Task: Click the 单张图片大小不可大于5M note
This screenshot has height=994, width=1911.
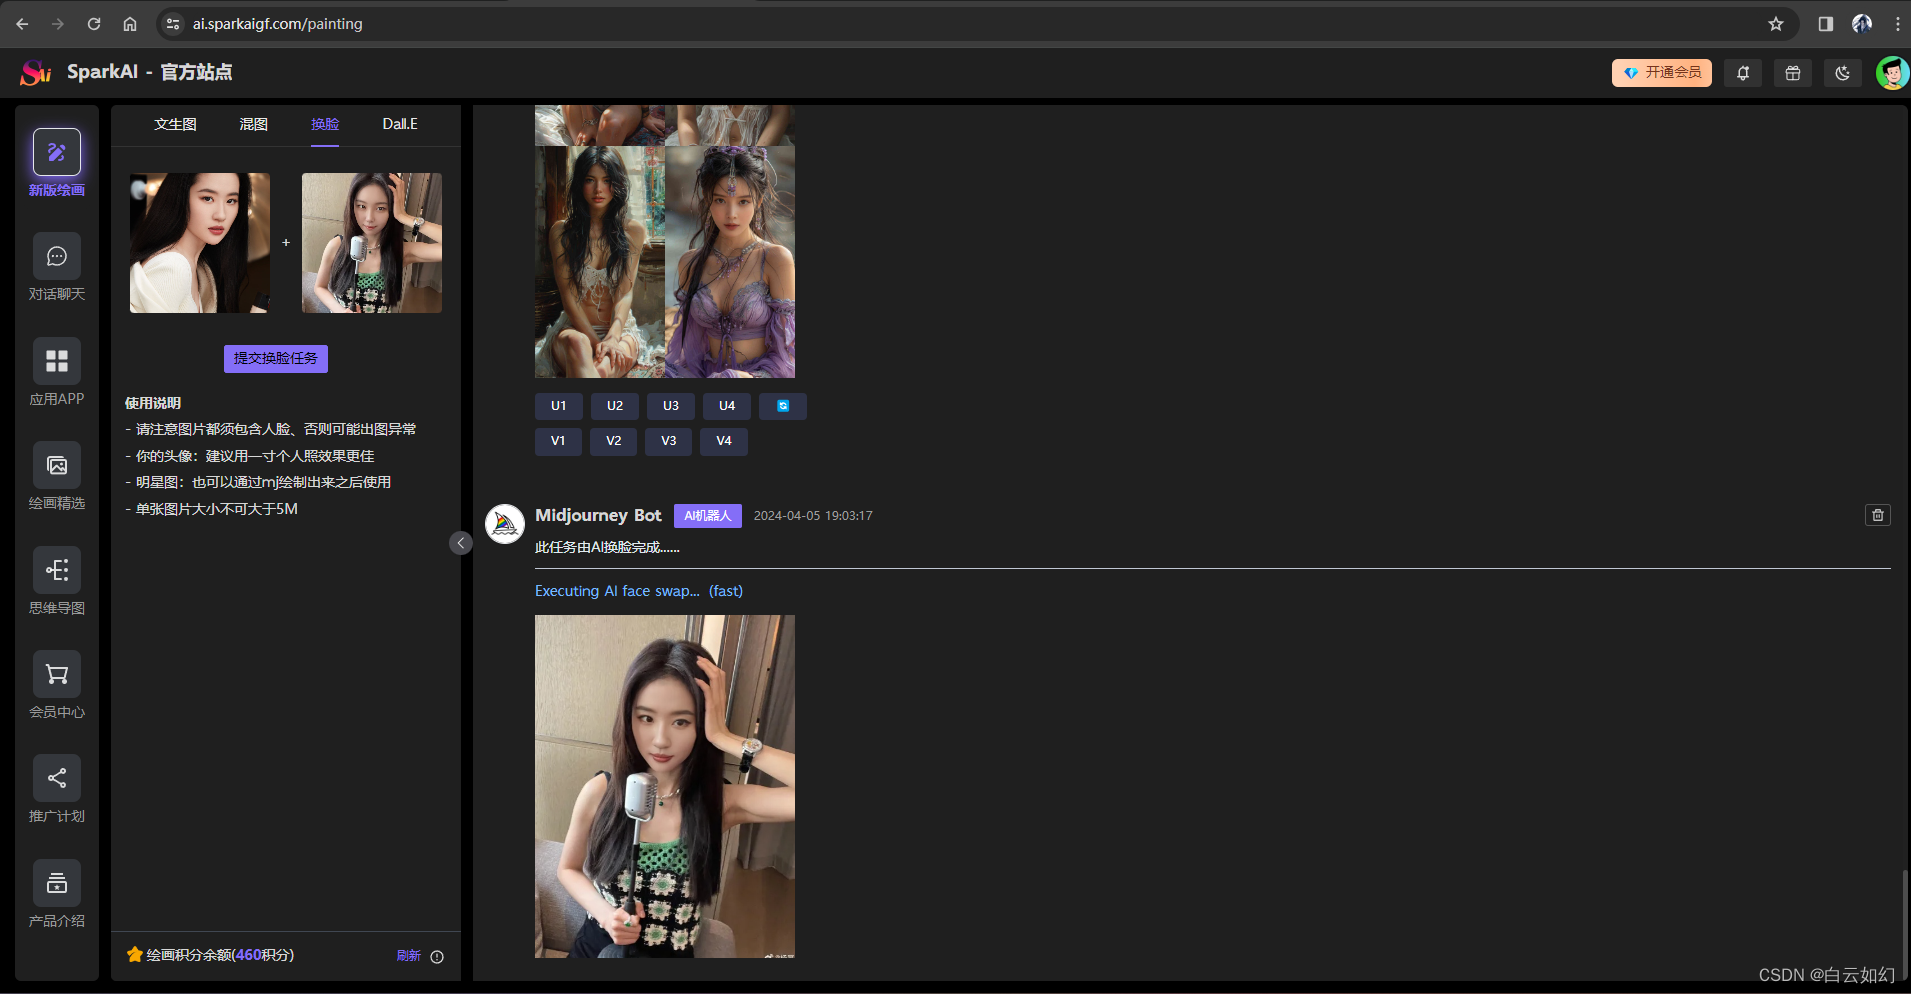Action: [x=211, y=509]
